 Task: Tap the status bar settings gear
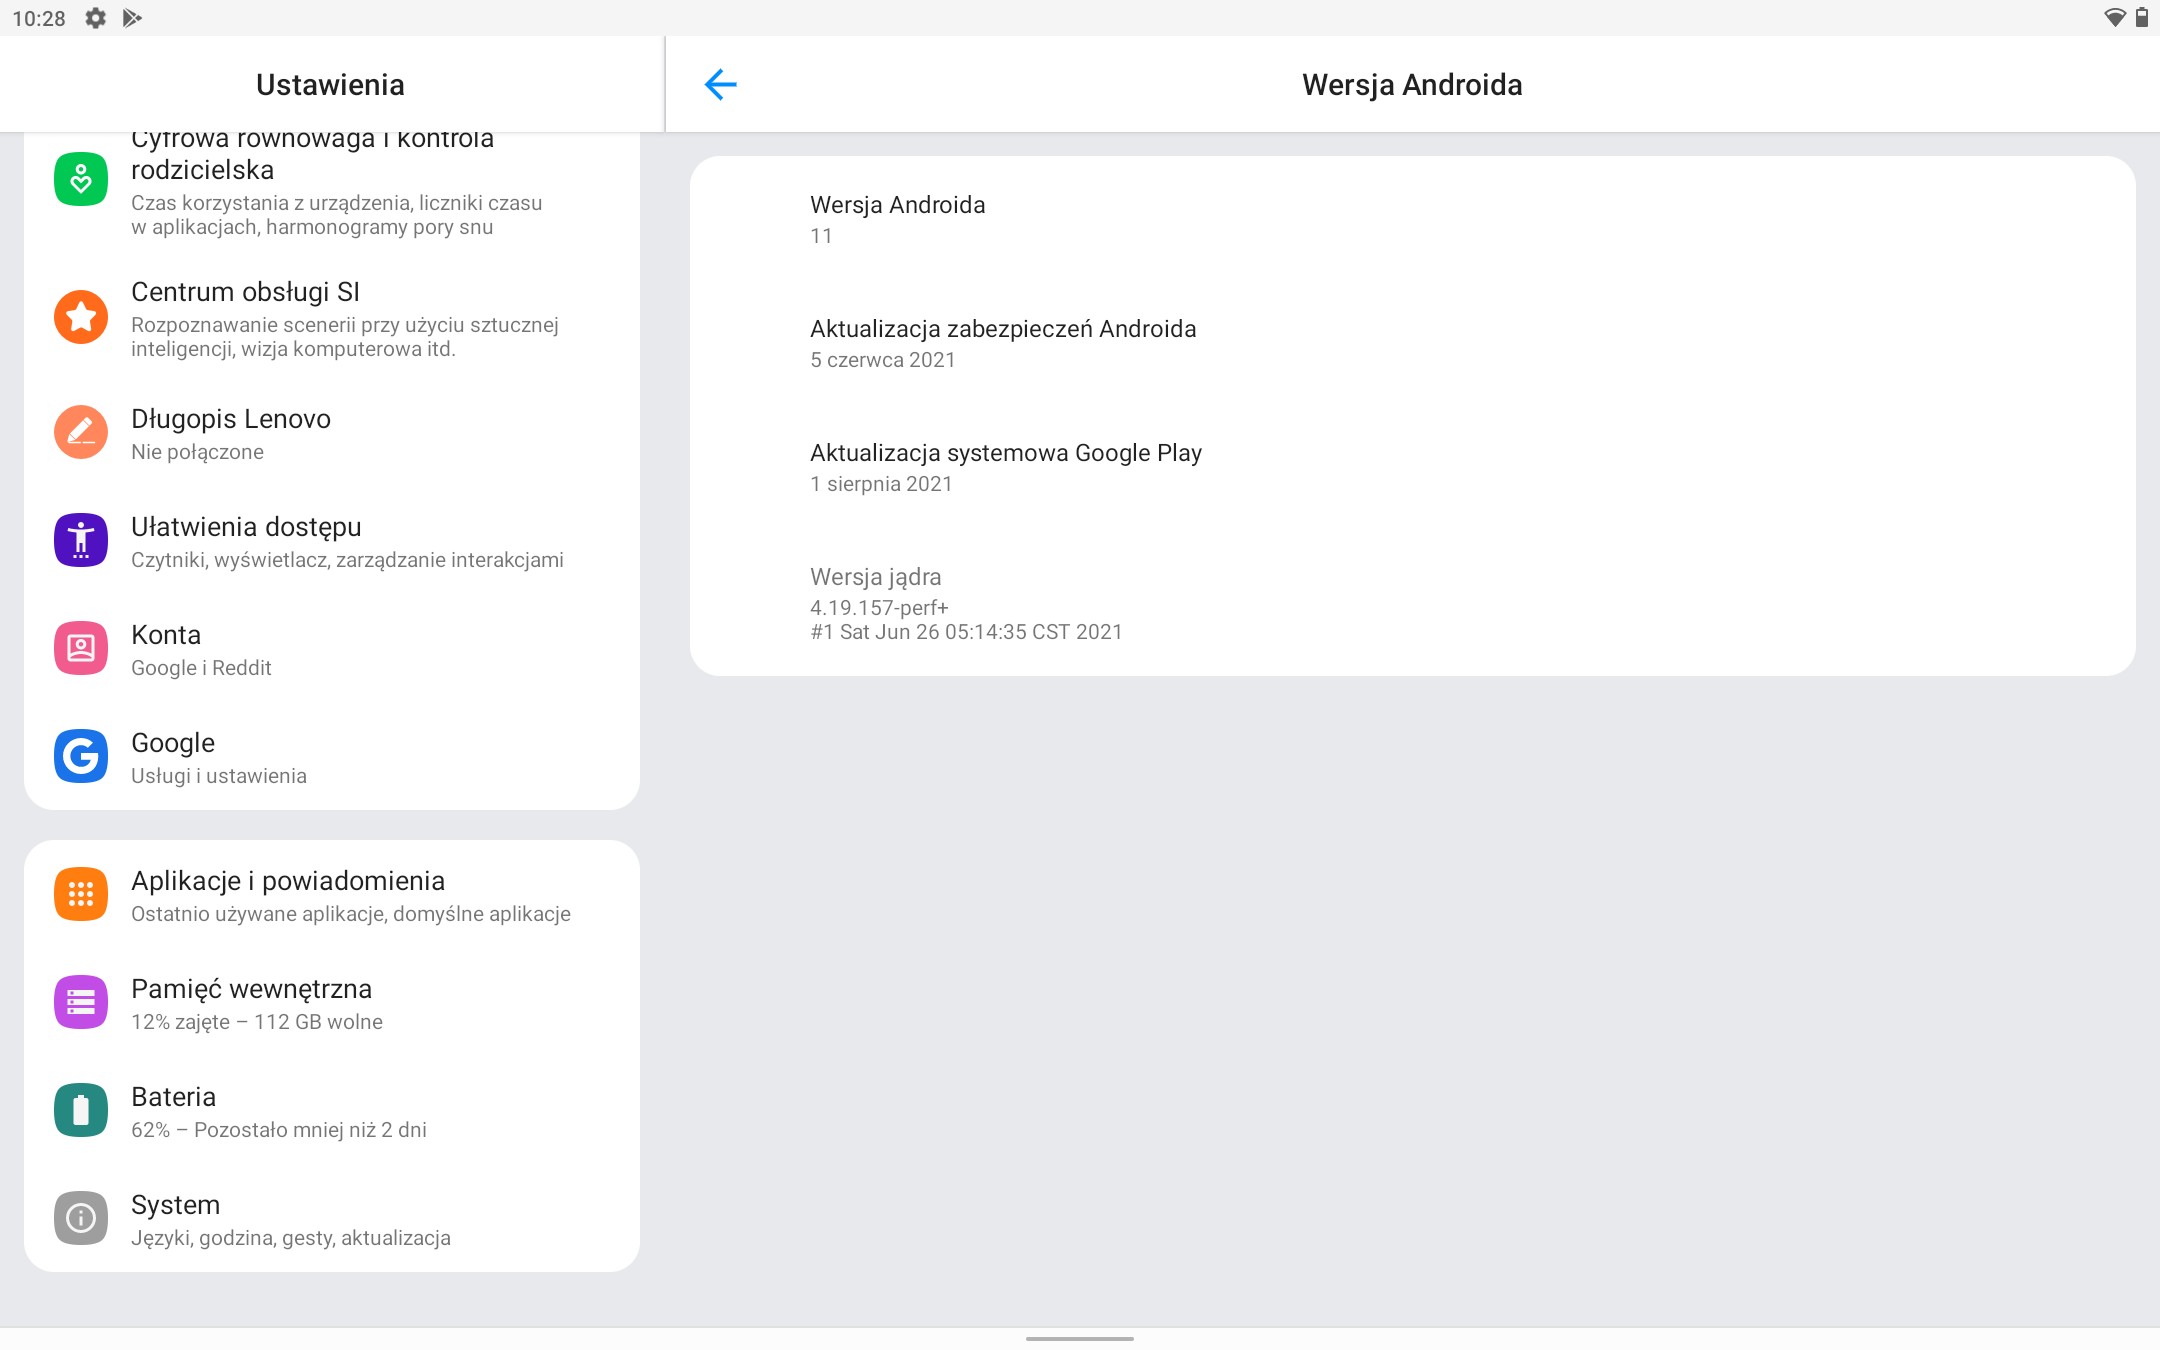[x=95, y=18]
